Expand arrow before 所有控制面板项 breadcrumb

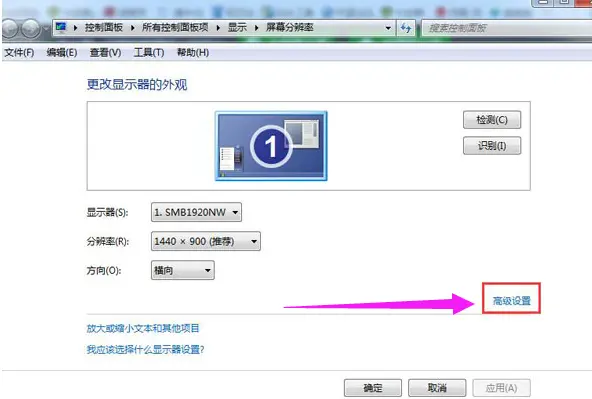pos(133,28)
